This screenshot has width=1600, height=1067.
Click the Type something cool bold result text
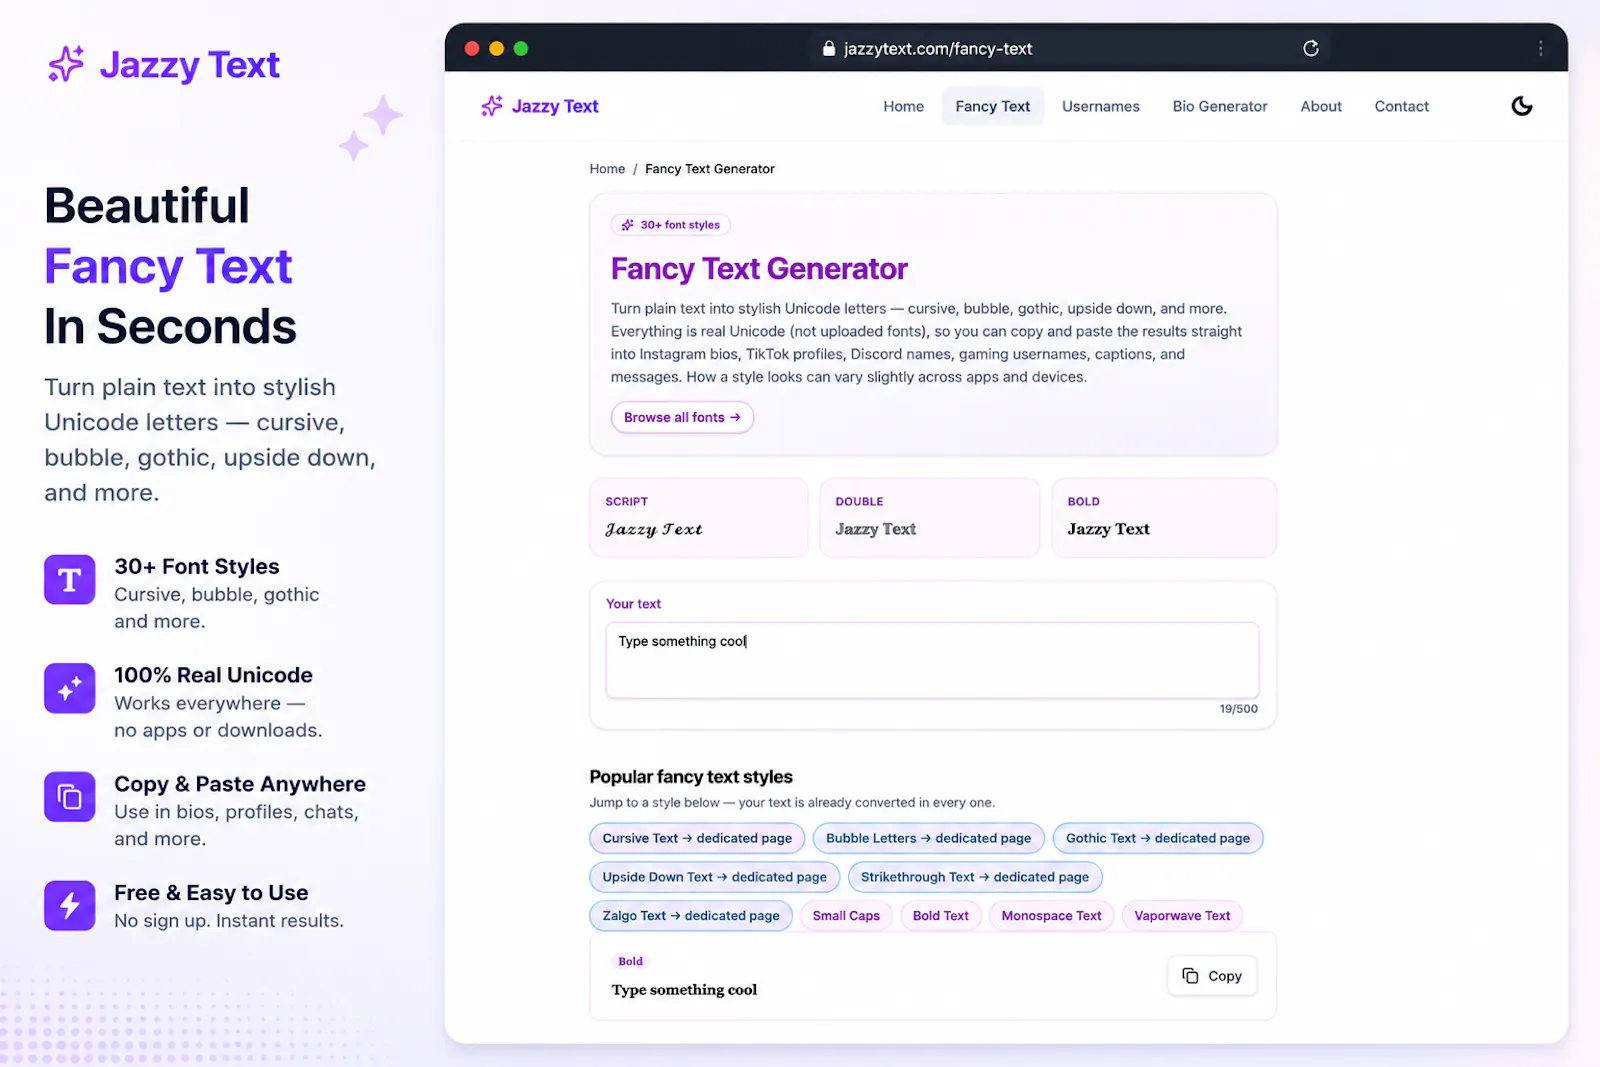684,990
